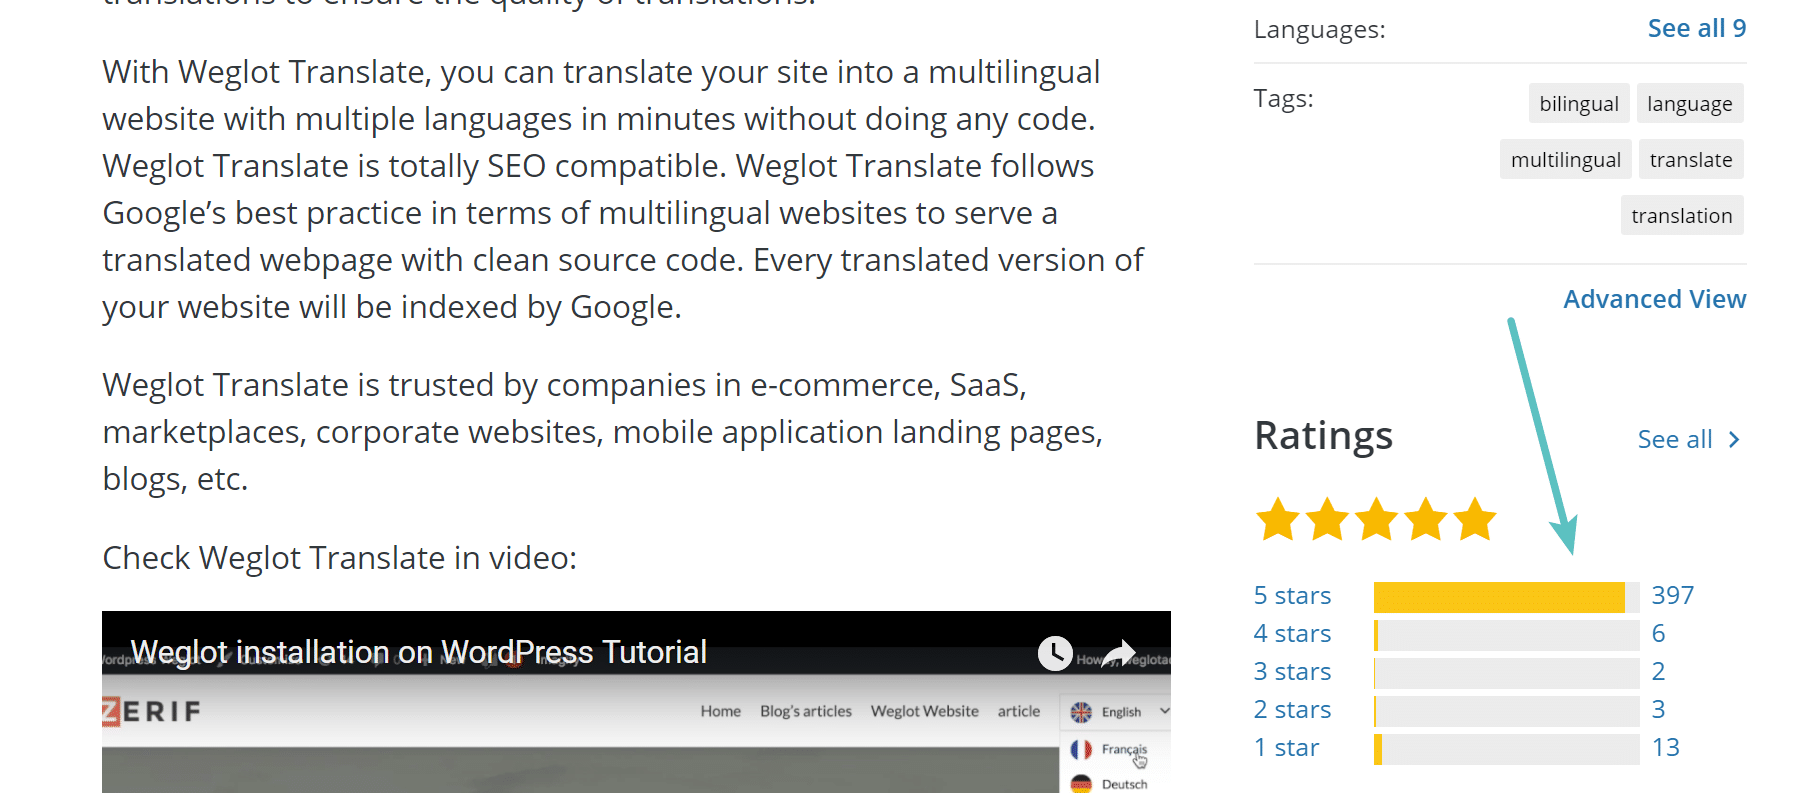Click article in the video site menu

[x=1018, y=711]
